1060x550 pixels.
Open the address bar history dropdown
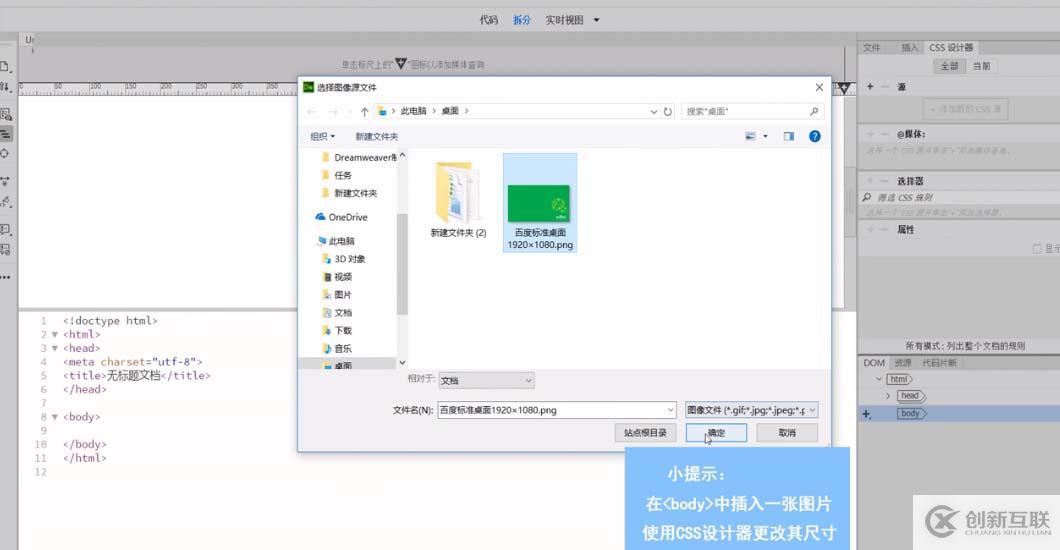click(x=654, y=111)
